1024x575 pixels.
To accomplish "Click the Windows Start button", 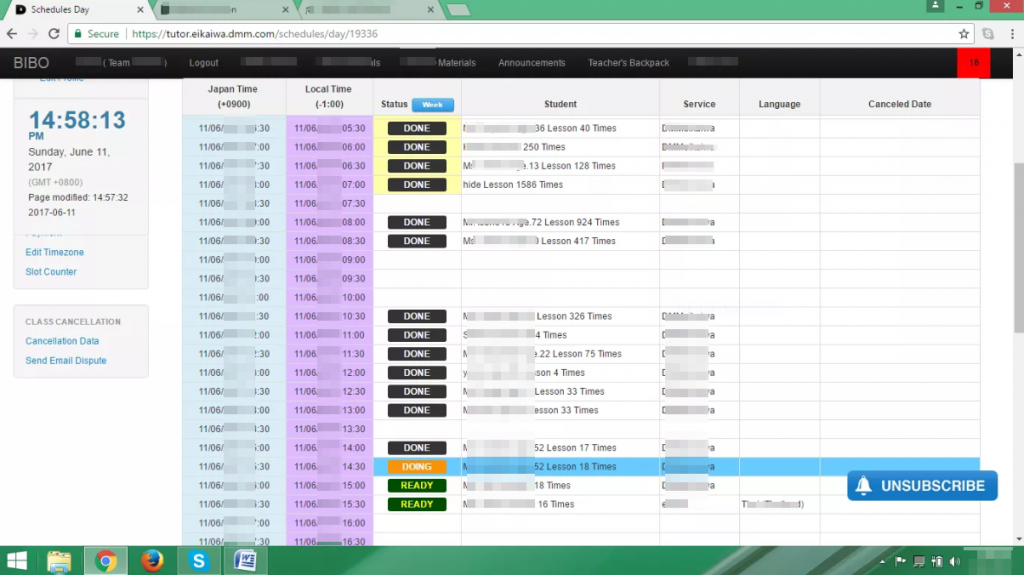I will coord(17,561).
